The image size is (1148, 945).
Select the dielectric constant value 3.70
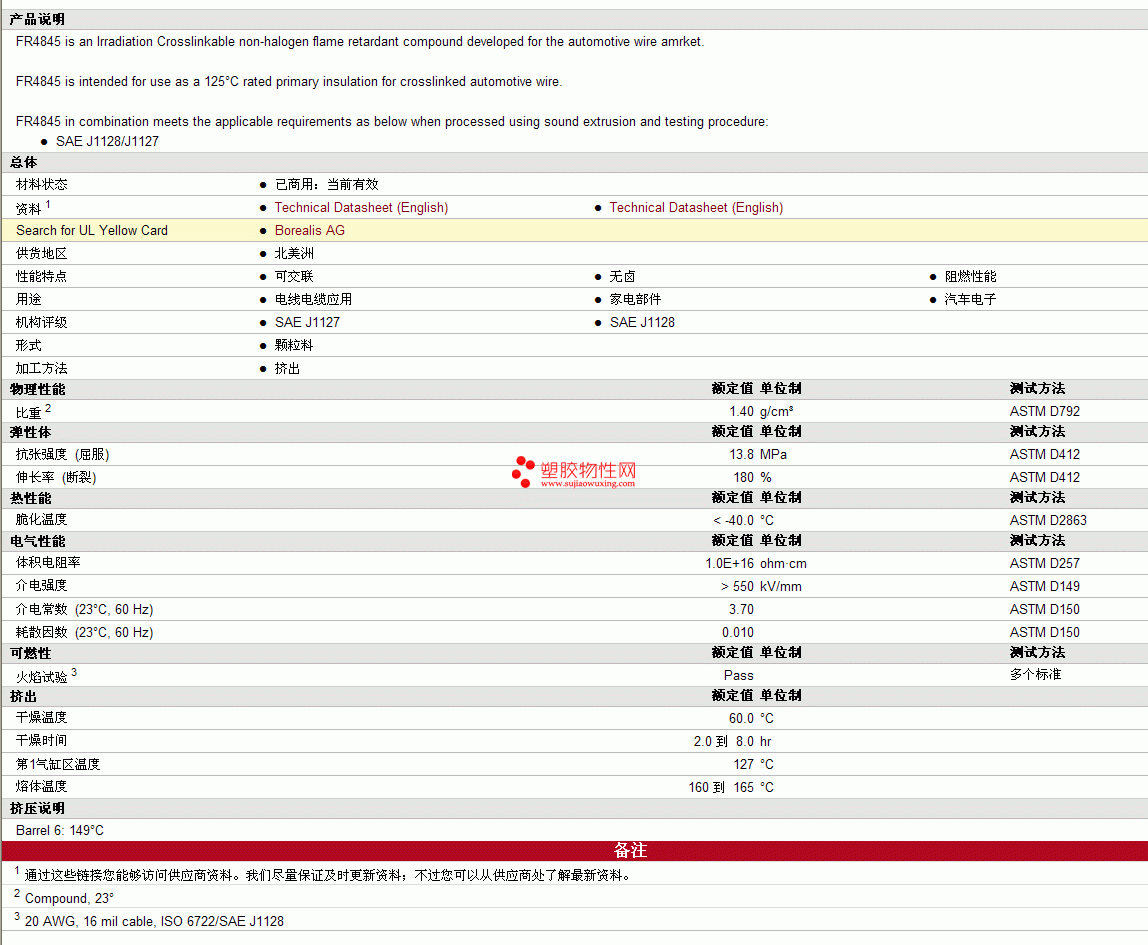pos(741,610)
